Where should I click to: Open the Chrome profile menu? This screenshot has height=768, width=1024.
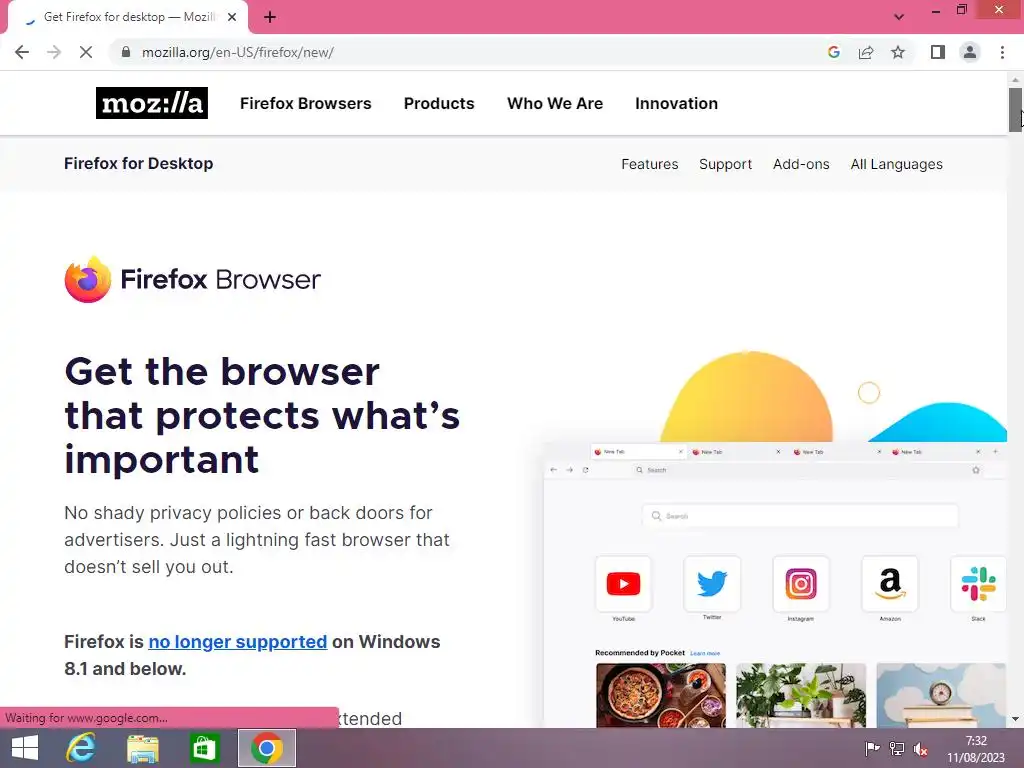[970, 52]
